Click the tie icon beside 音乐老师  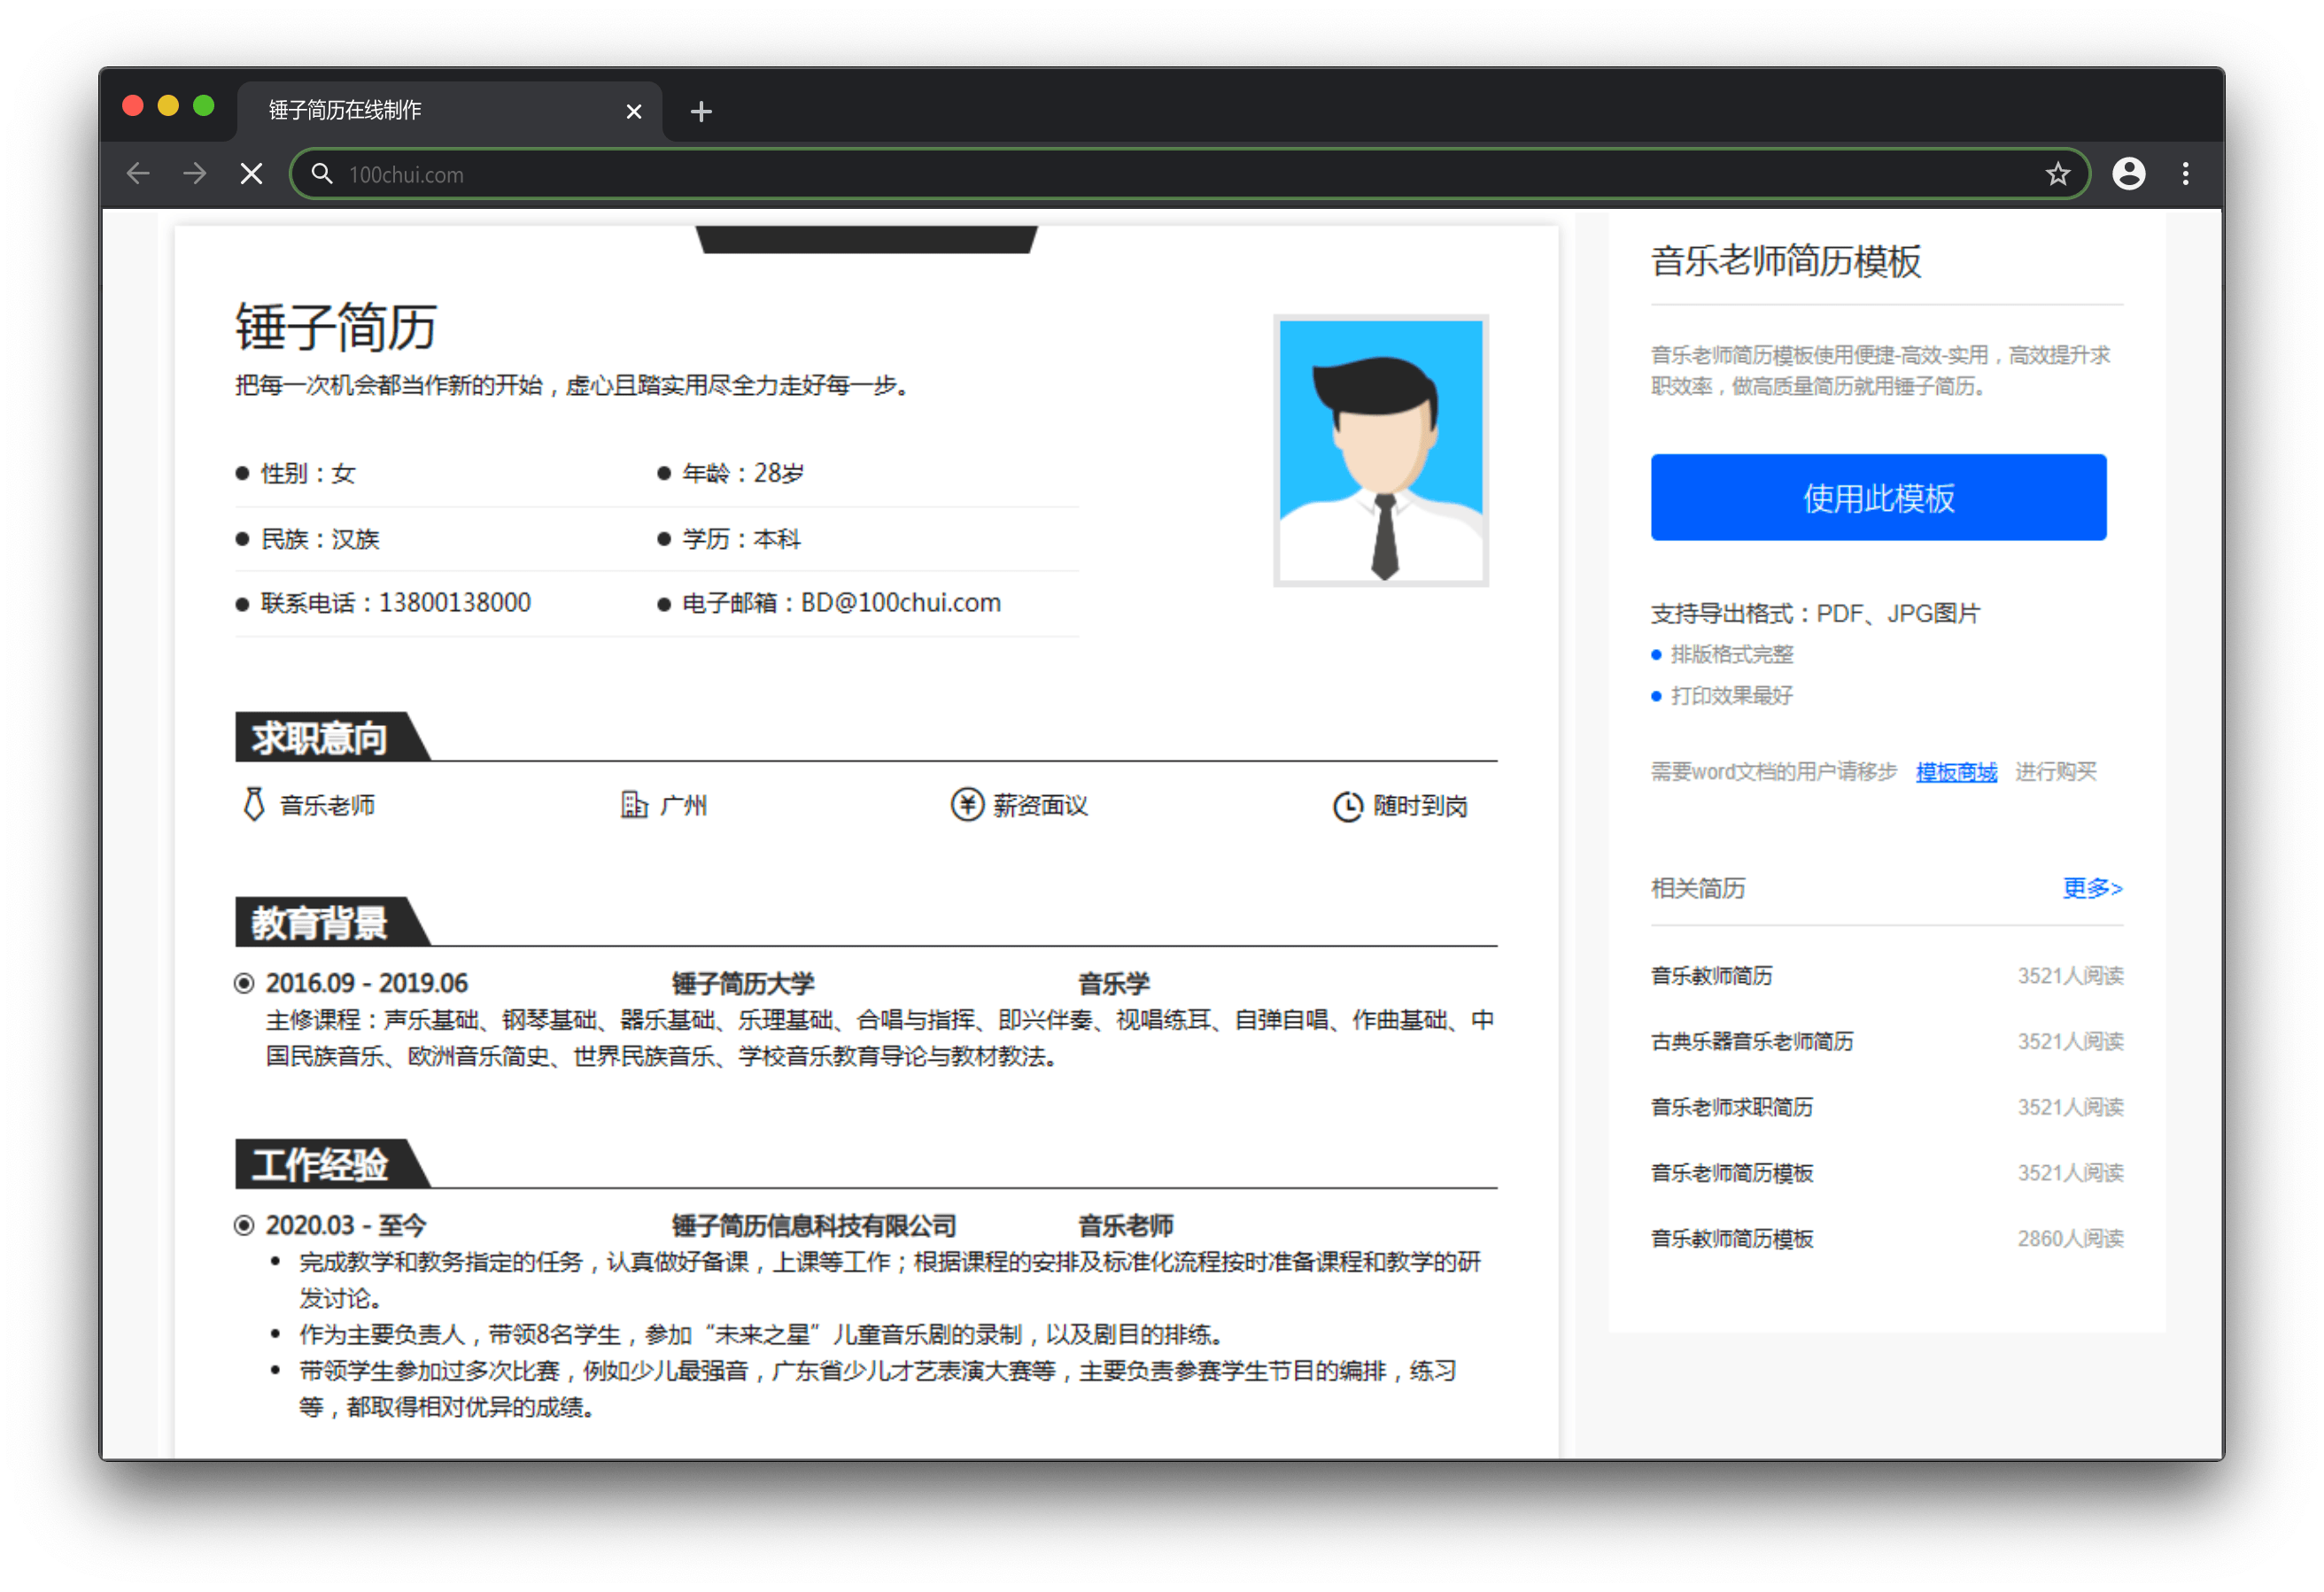pyautogui.click(x=254, y=805)
